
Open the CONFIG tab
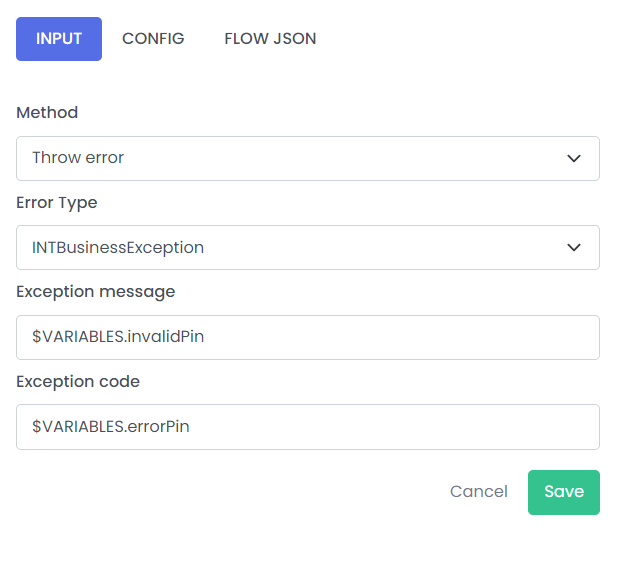coord(153,39)
